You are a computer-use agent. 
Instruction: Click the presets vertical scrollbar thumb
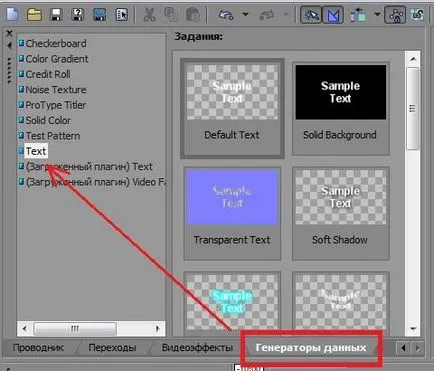pos(413,109)
